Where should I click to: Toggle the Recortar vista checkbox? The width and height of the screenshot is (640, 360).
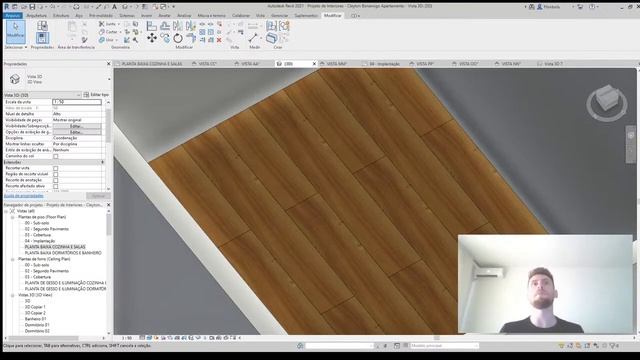pos(56,168)
